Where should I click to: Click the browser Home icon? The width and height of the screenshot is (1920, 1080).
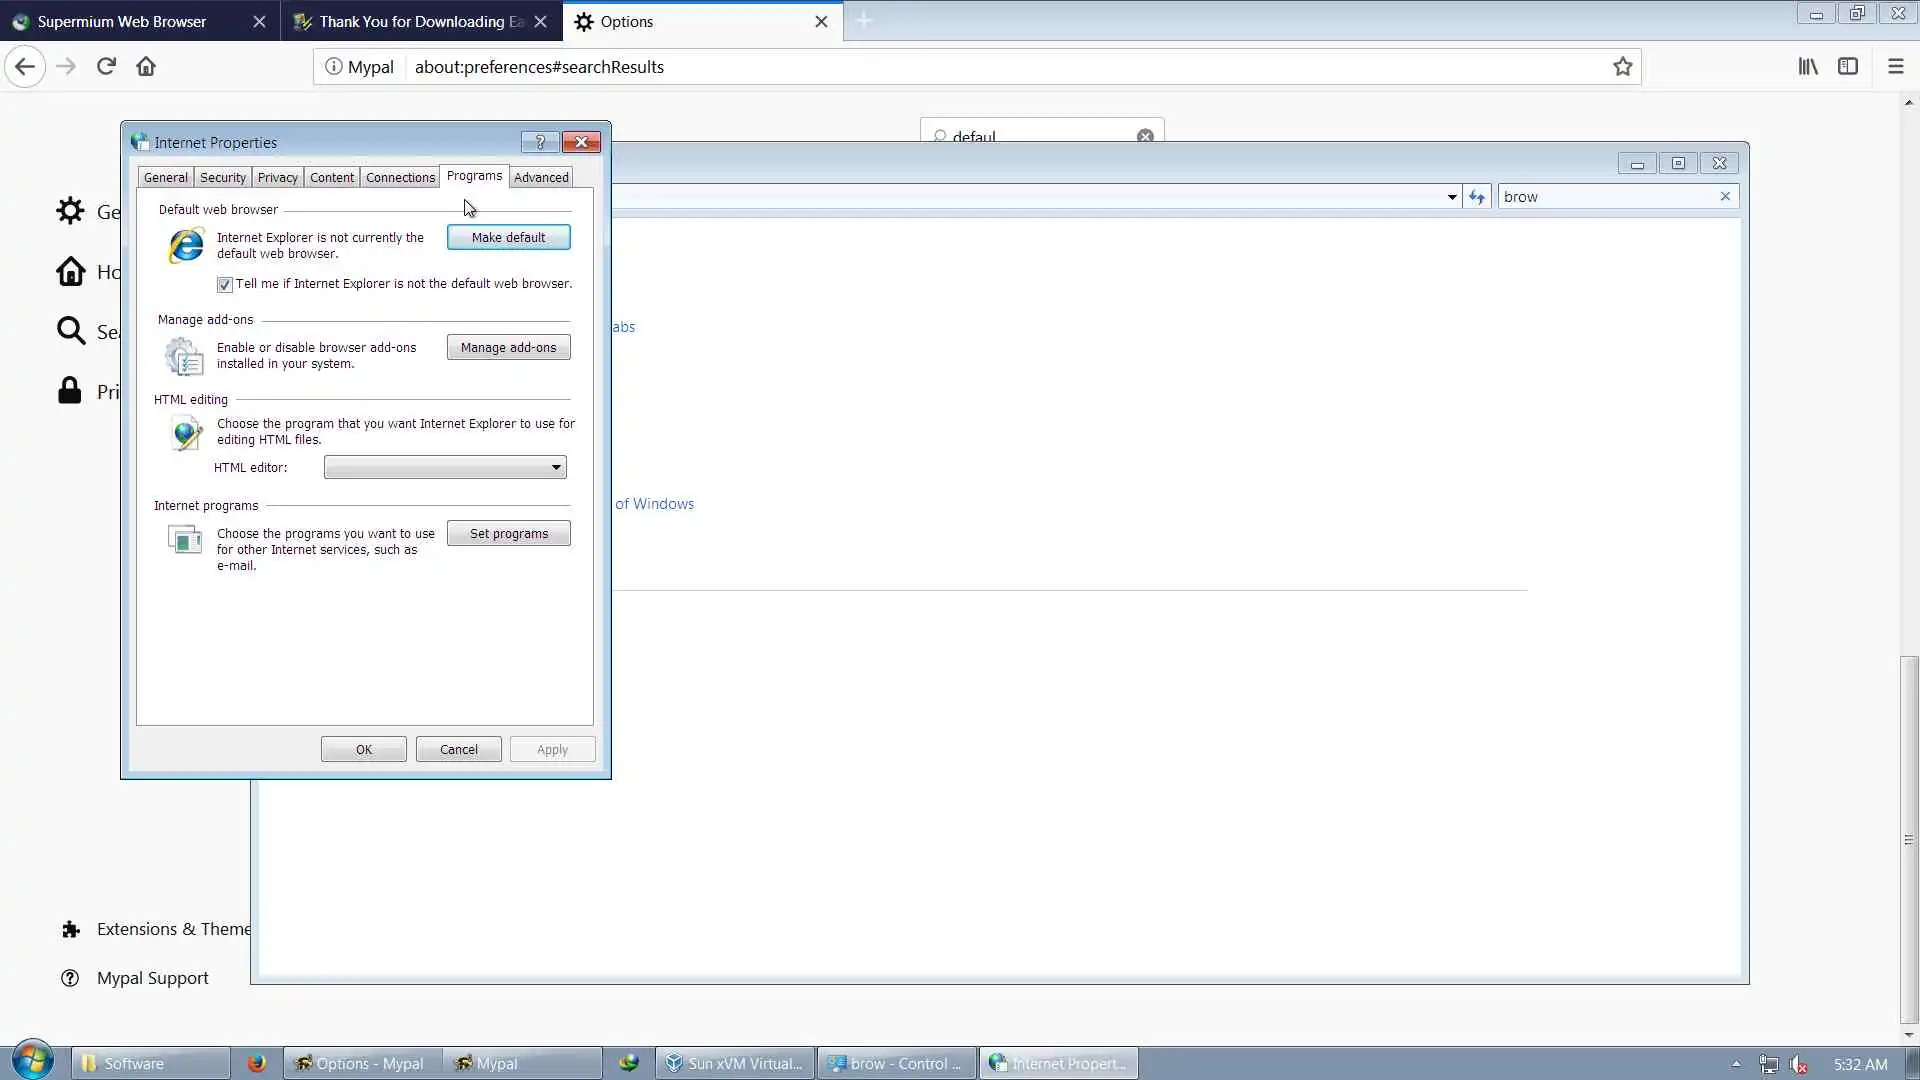[x=146, y=67]
